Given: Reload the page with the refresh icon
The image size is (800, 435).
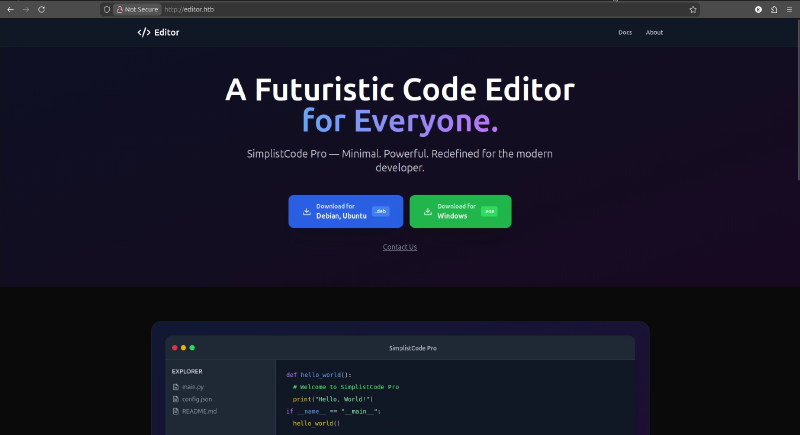Looking at the screenshot, I should pos(41,9).
